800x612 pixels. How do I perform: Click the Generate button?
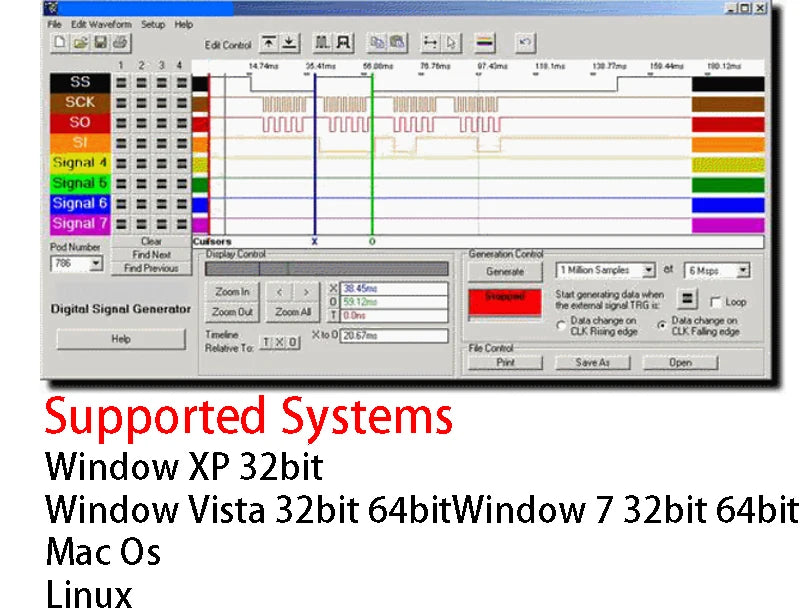[505, 271]
